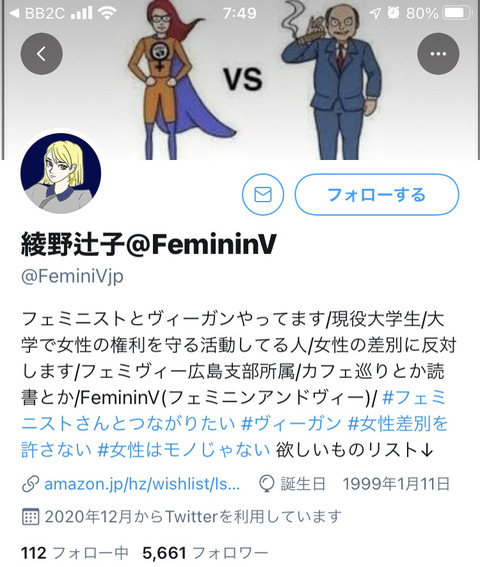Open hashtag #女性はモノじゃない

coord(184,450)
